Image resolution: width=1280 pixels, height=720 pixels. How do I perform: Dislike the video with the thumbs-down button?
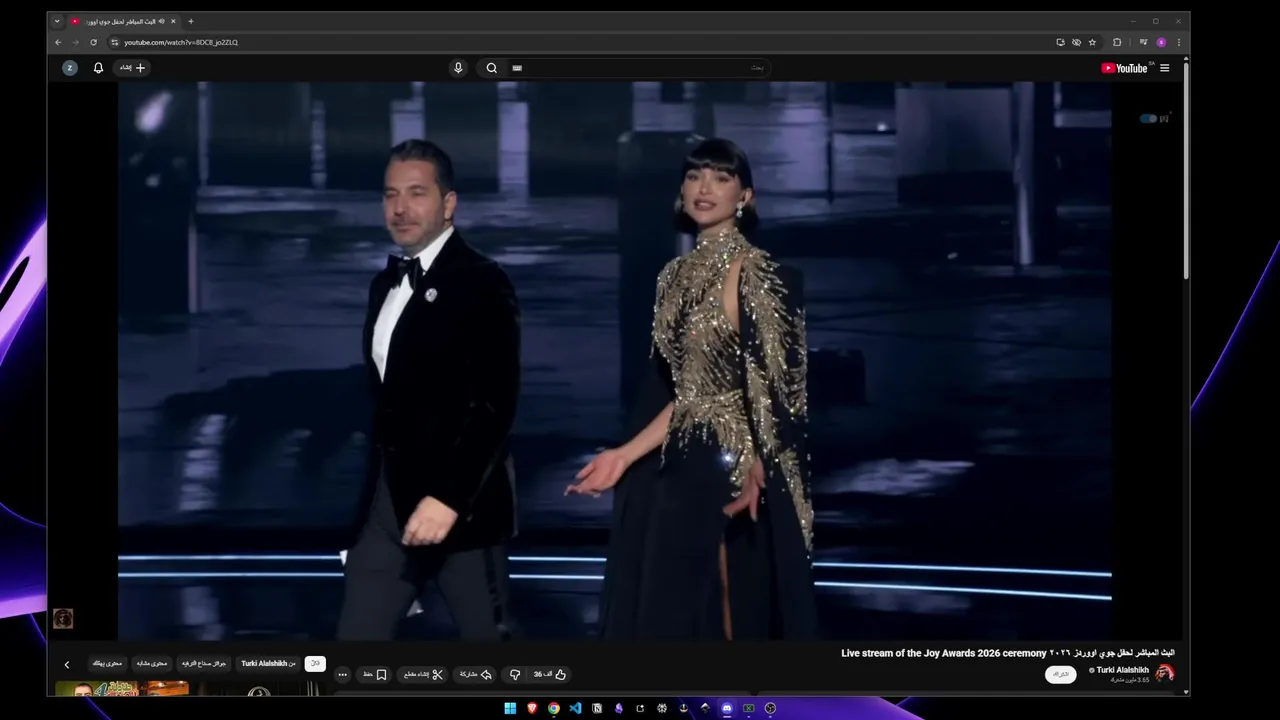[514, 675]
